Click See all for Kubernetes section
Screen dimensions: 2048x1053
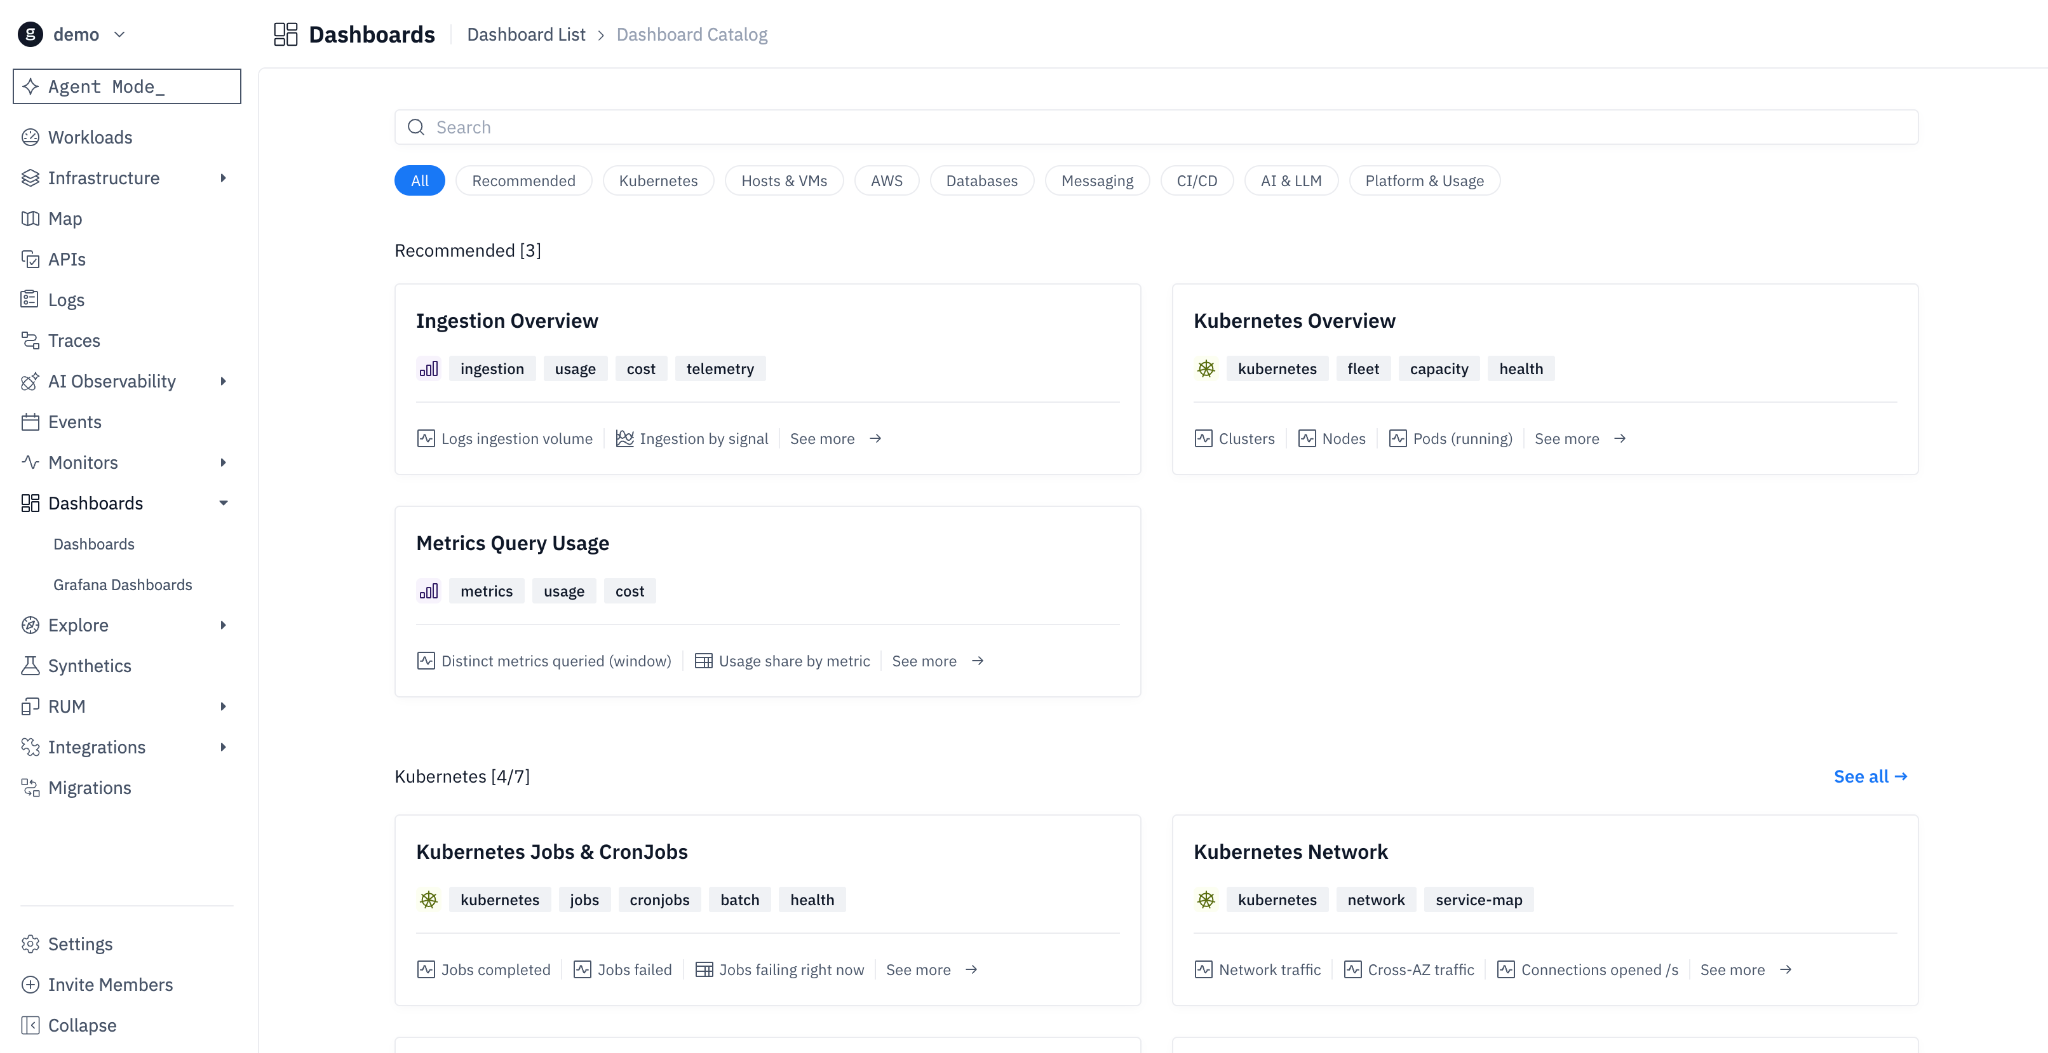1870,776
